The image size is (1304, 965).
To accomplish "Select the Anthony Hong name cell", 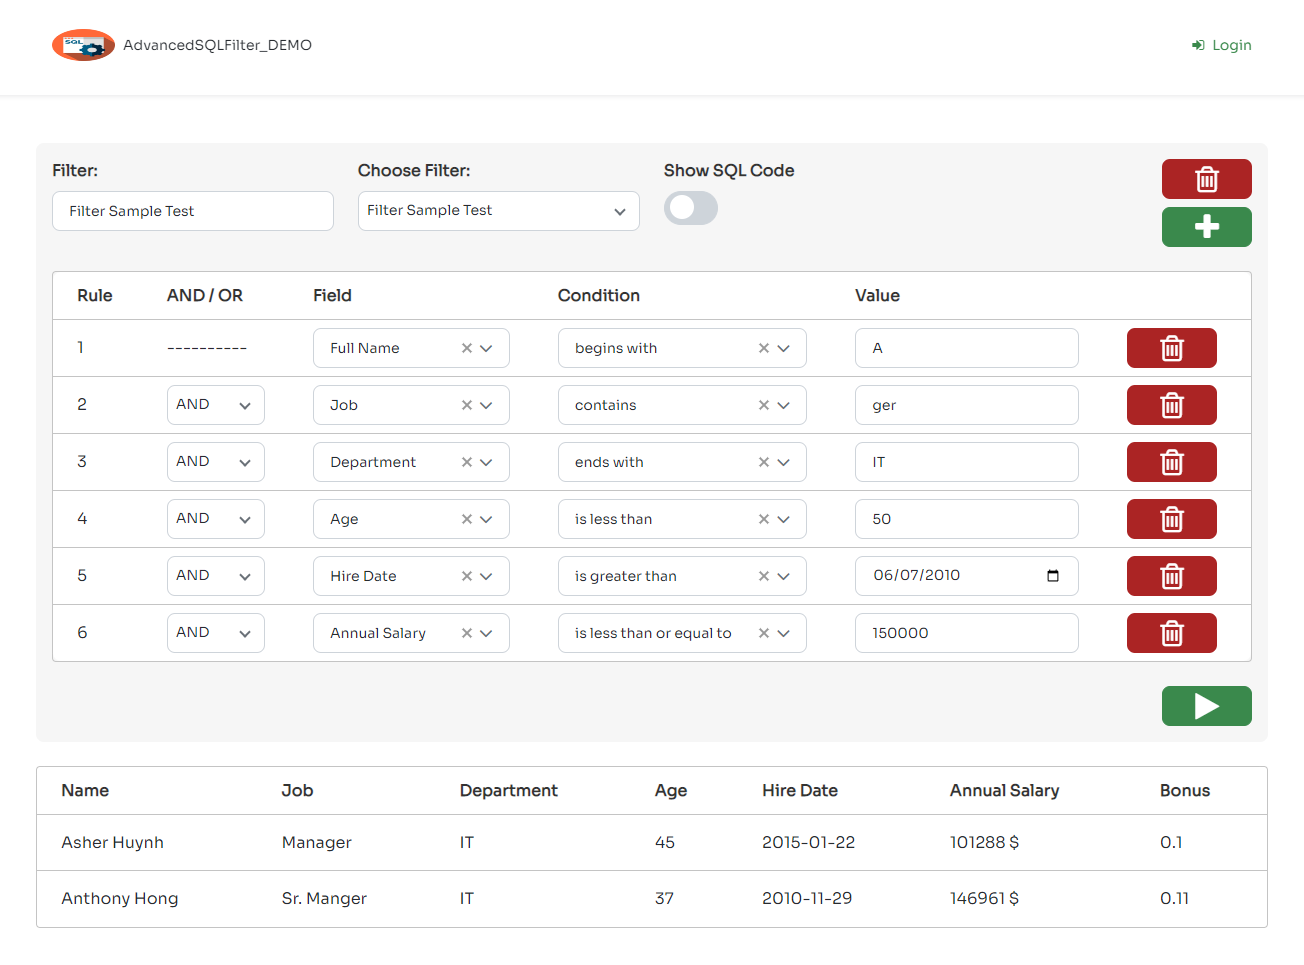I will [120, 898].
